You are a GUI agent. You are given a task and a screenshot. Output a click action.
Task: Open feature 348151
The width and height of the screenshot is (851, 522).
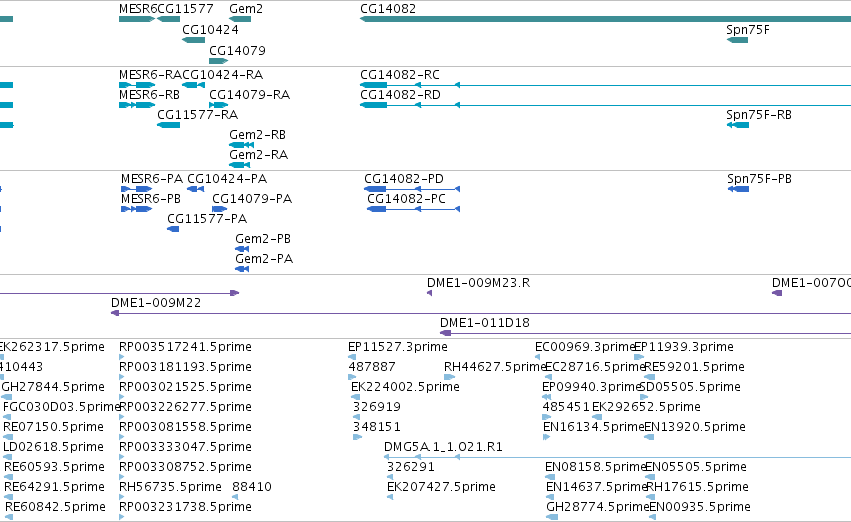[377, 427]
